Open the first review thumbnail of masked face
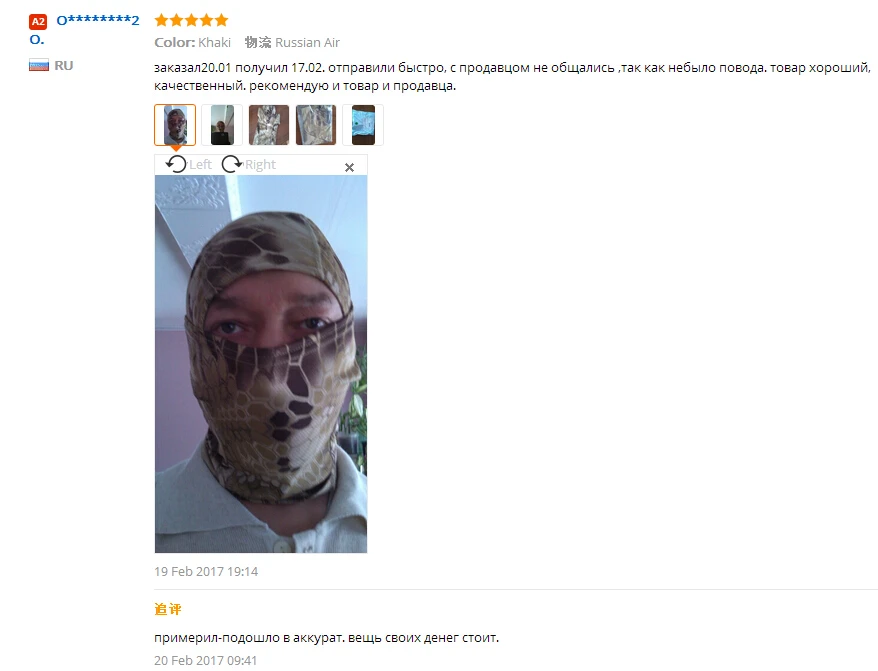 tap(175, 125)
